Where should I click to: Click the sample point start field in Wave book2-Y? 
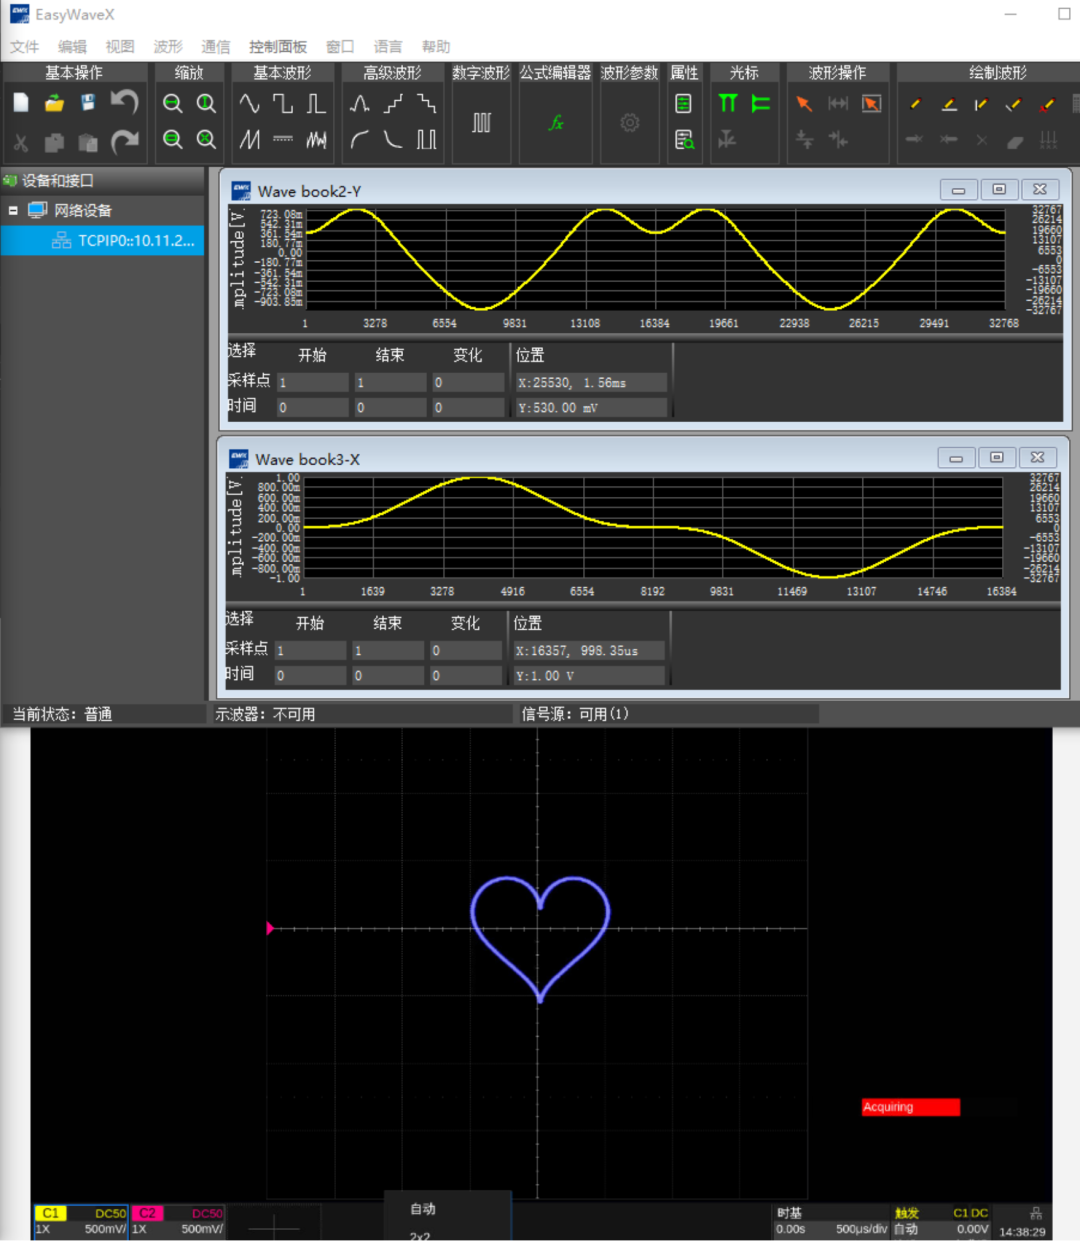[312, 383]
